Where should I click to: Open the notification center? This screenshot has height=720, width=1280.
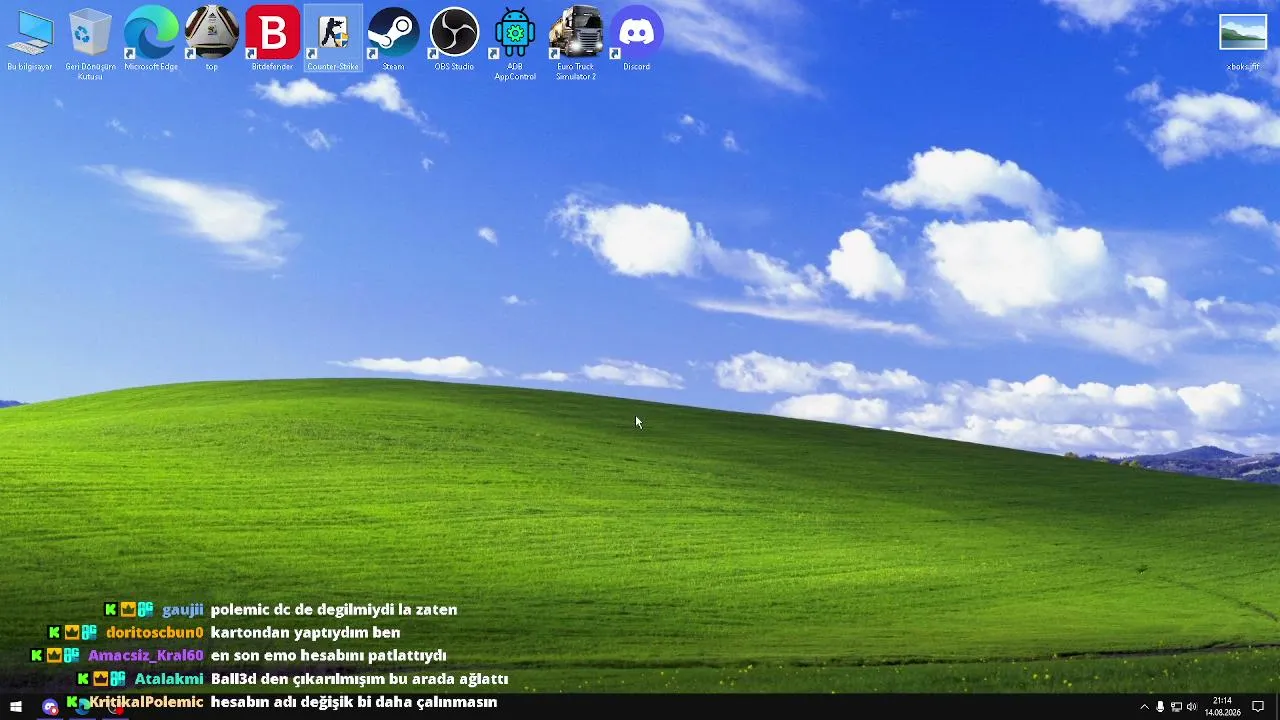1258,707
